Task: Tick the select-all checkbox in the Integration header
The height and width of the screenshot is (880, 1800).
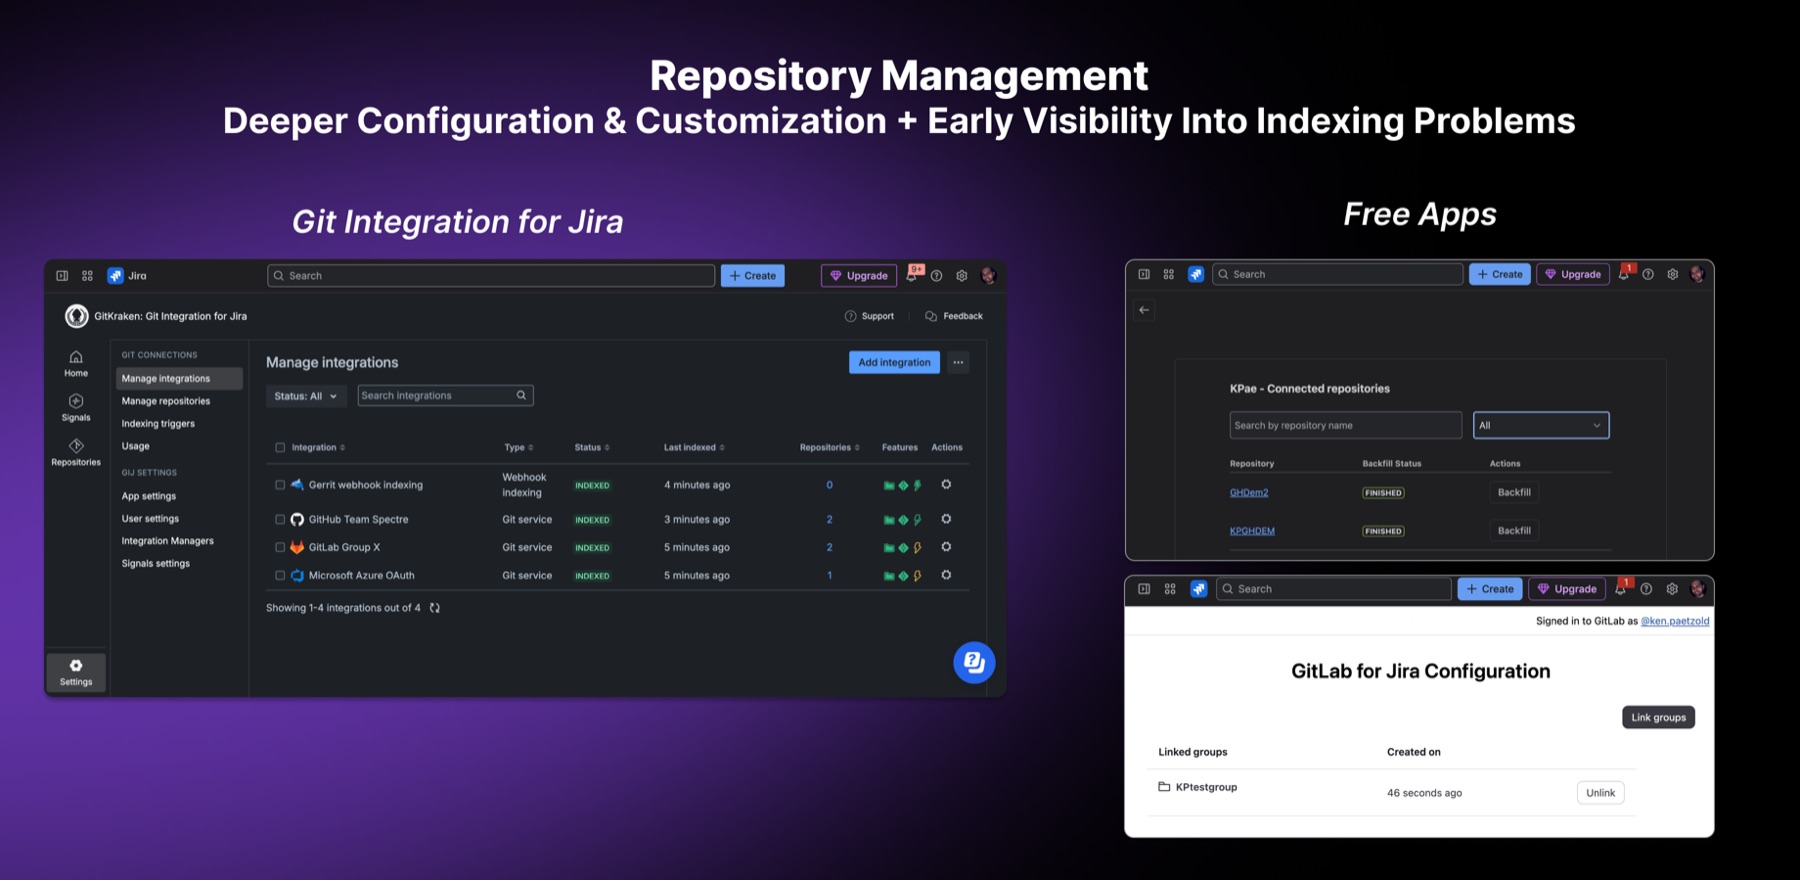Action: [280, 448]
